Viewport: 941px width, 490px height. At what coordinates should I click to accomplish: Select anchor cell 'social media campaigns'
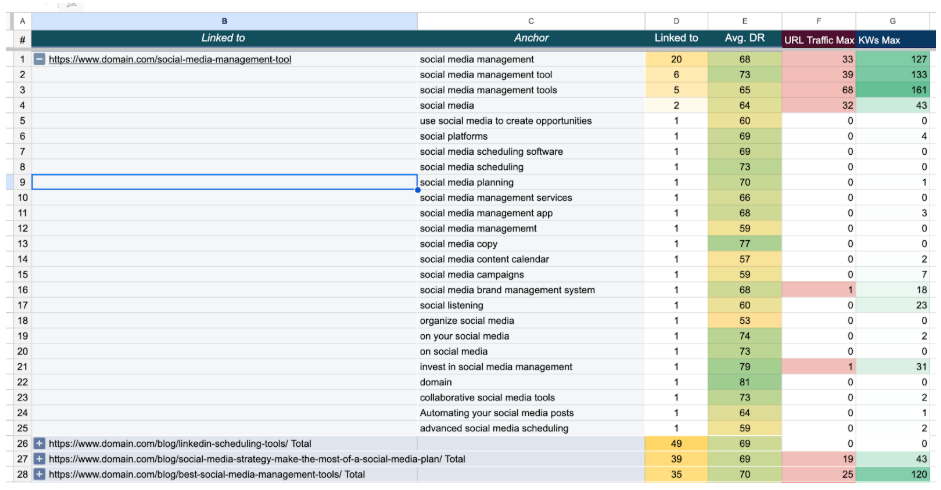click(531, 274)
